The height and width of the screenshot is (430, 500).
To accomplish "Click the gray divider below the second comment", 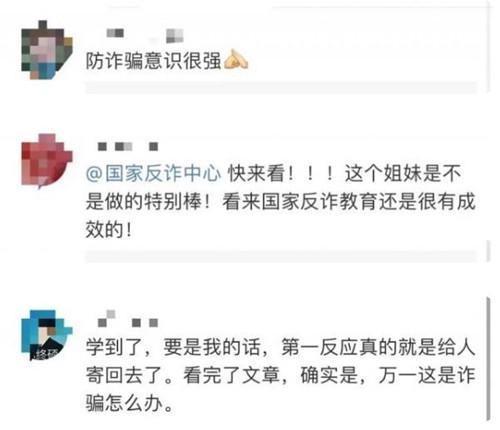I will 281,257.
